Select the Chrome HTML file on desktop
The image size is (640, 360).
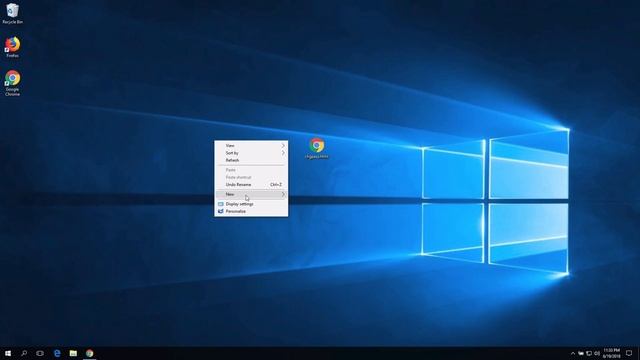317,148
